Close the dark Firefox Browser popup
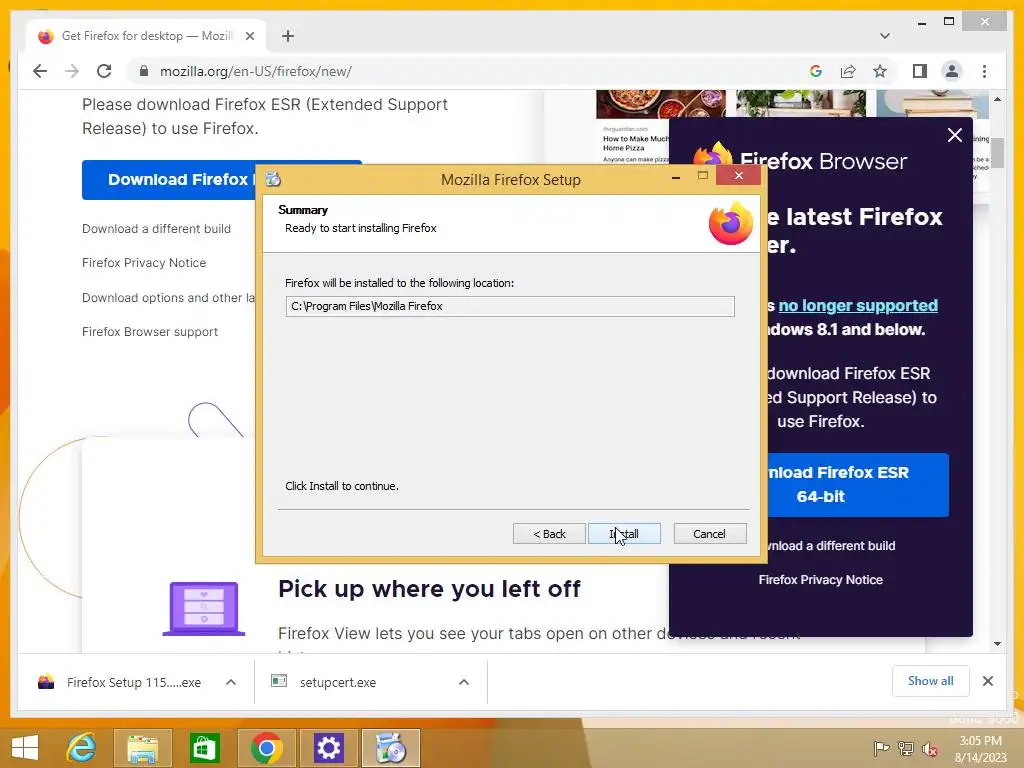1024x768 pixels. 955,135
